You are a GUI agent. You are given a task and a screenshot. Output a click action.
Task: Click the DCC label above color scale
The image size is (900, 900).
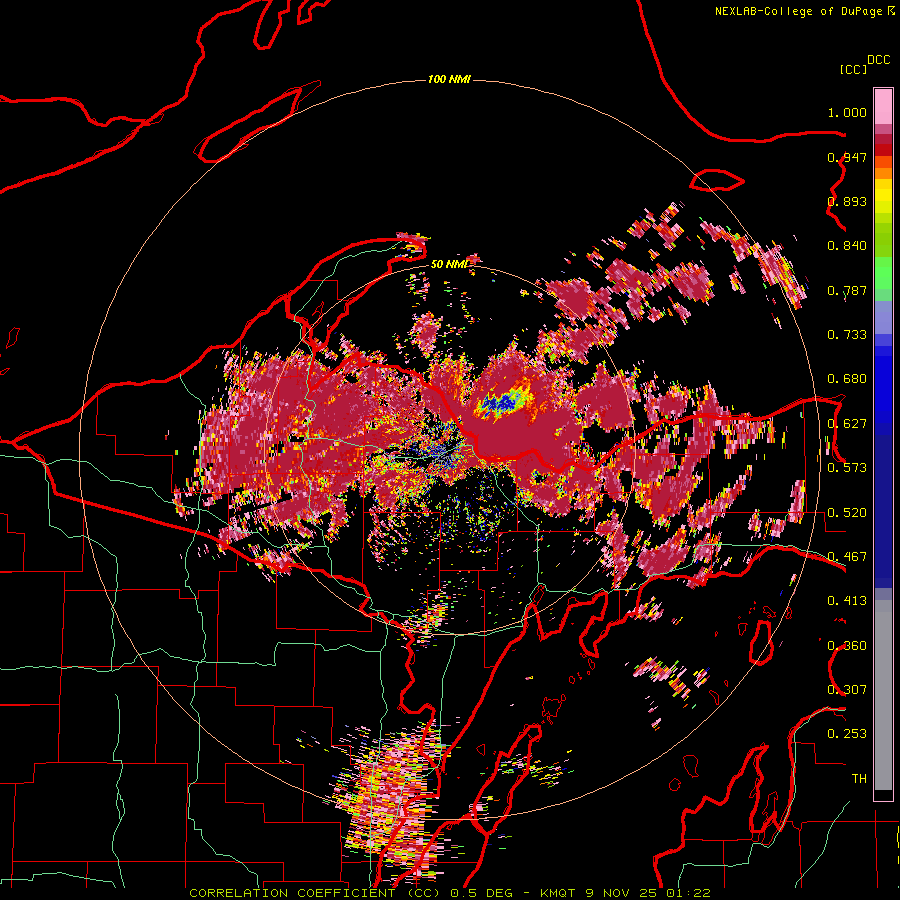878,60
